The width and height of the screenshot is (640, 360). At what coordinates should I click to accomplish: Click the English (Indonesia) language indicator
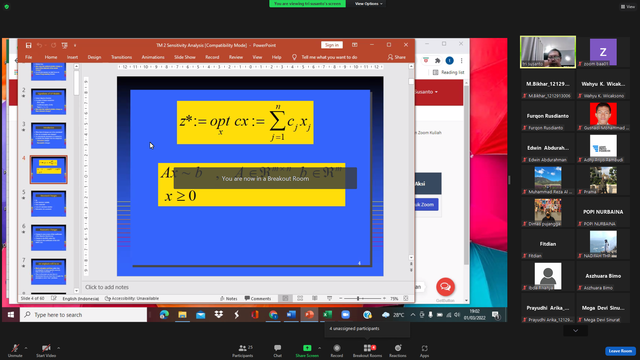(80, 298)
